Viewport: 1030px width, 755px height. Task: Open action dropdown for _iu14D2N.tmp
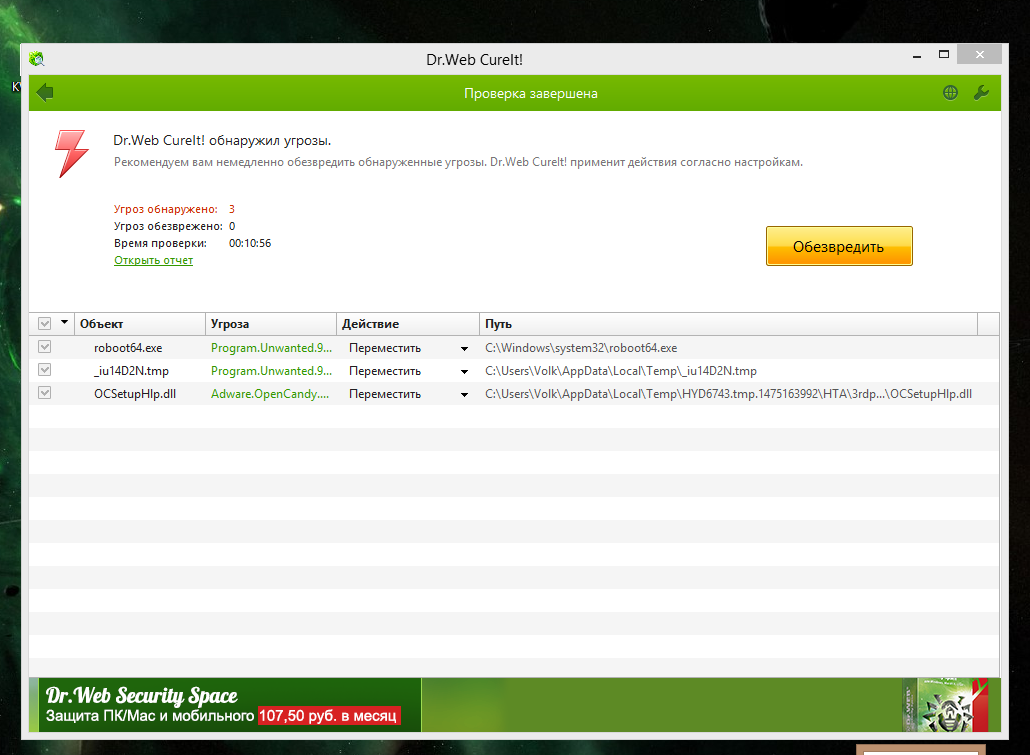tap(464, 372)
